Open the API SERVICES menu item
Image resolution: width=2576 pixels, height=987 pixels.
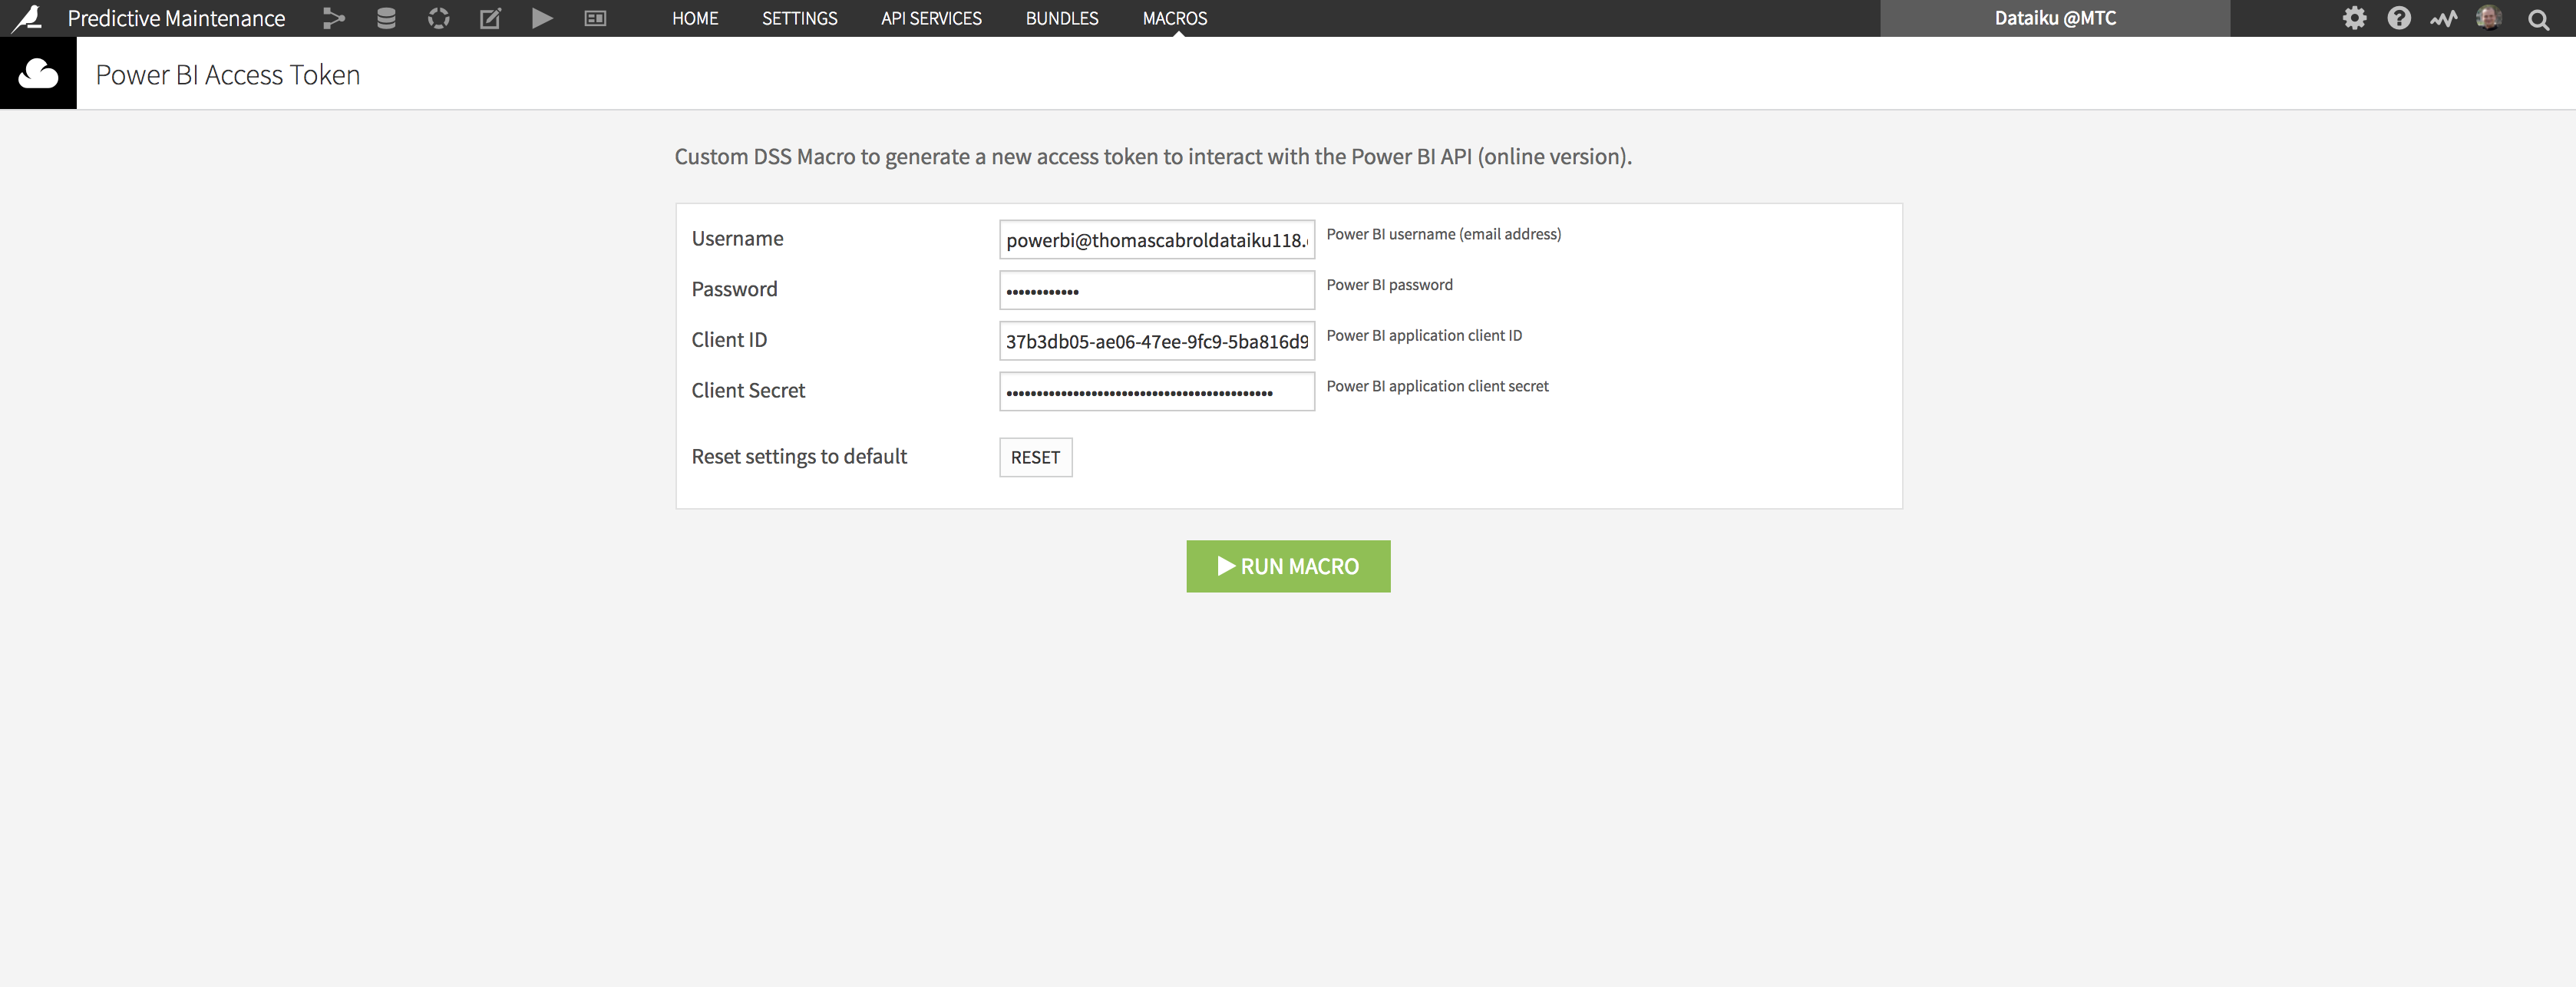coord(931,18)
